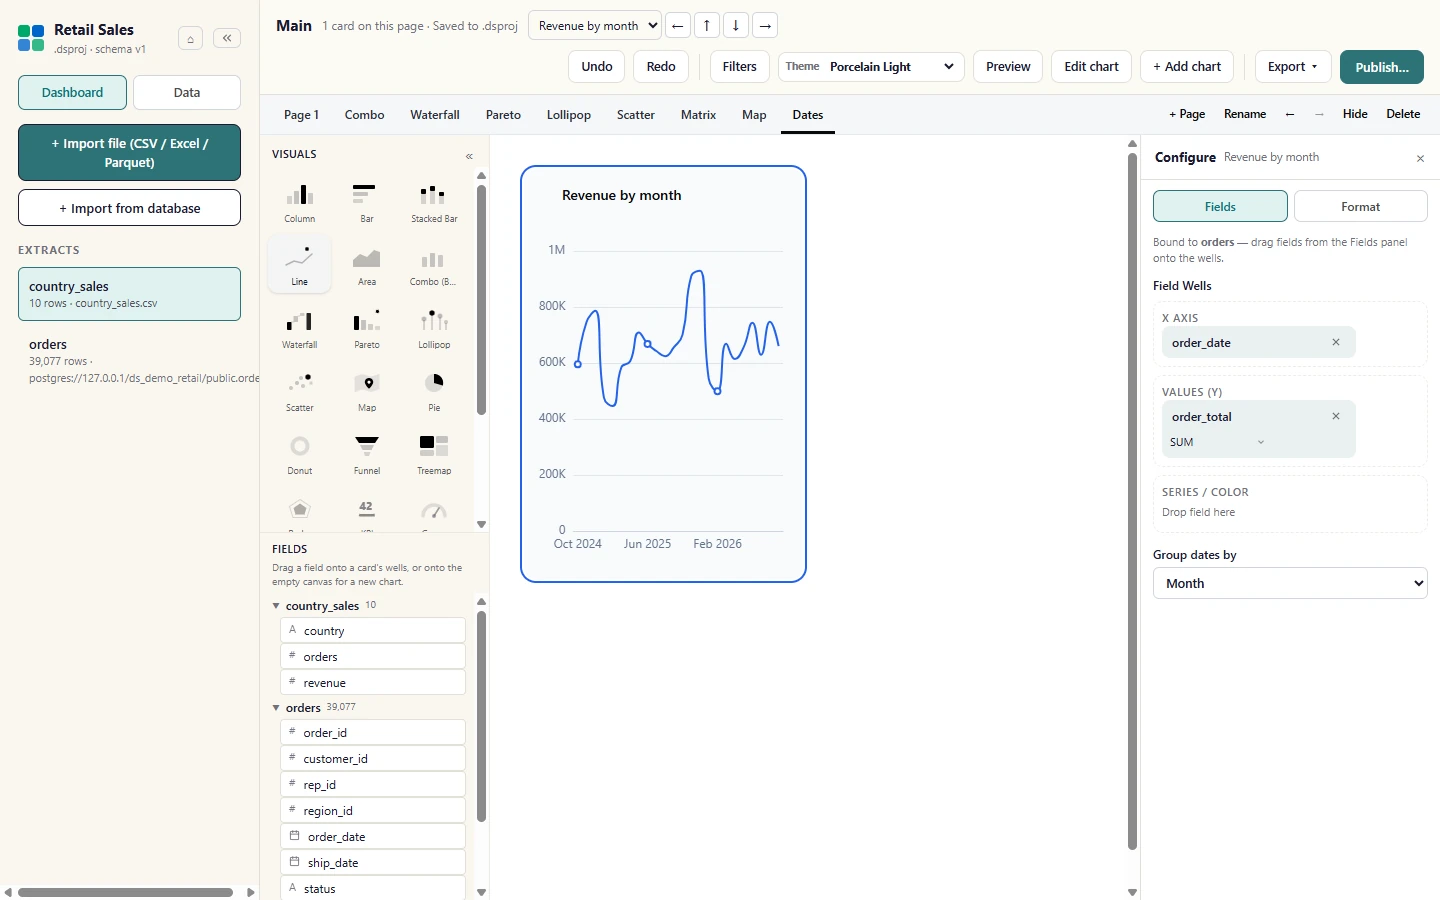Close the Configure panel
Image resolution: width=1440 pixels, height=900 pixels.
click(1420, 158)
